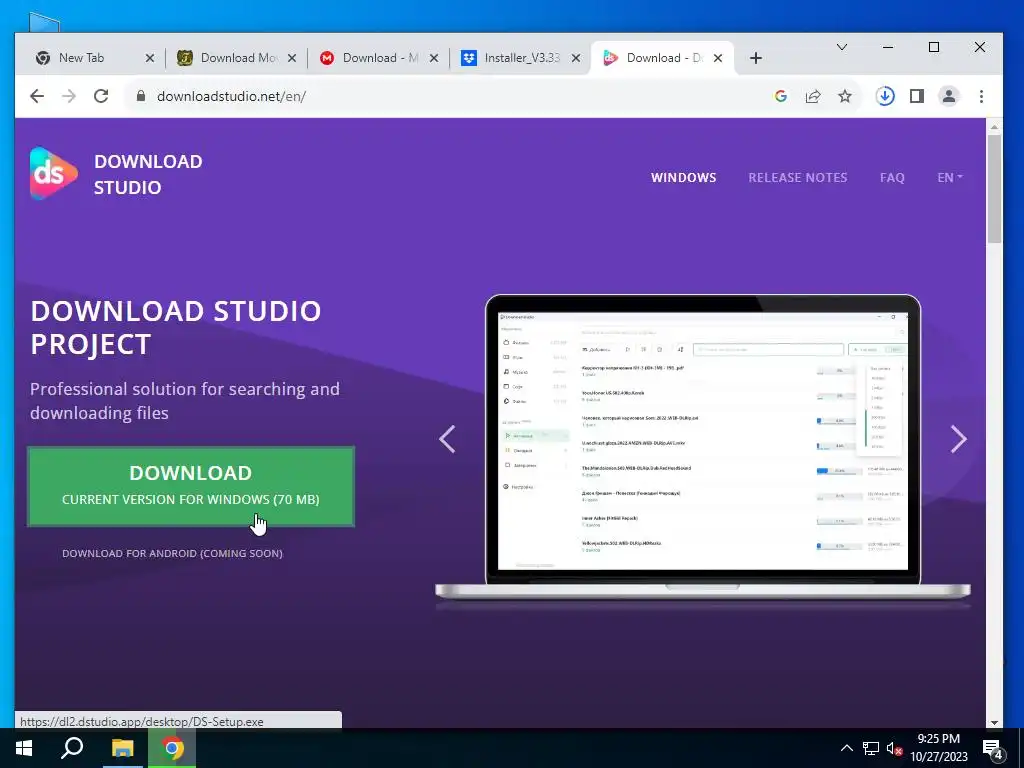Click the page vertical scrollbar thumb
This screenshot has width=1024, height=768.
tap(994, 189)
